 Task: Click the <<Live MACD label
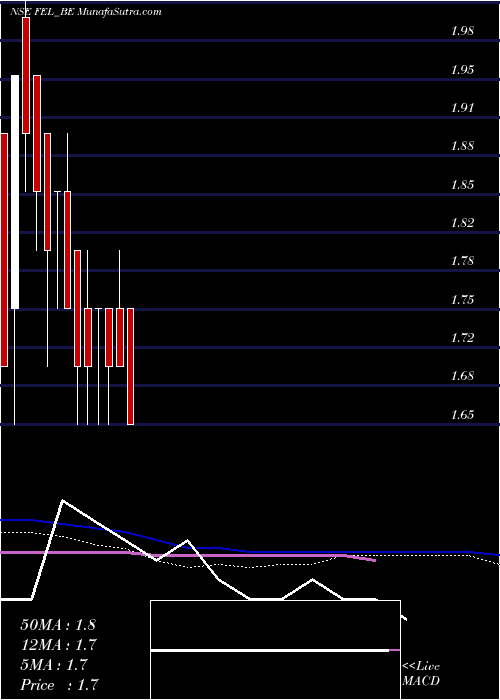pyautogui.click(x=421, y=674)
